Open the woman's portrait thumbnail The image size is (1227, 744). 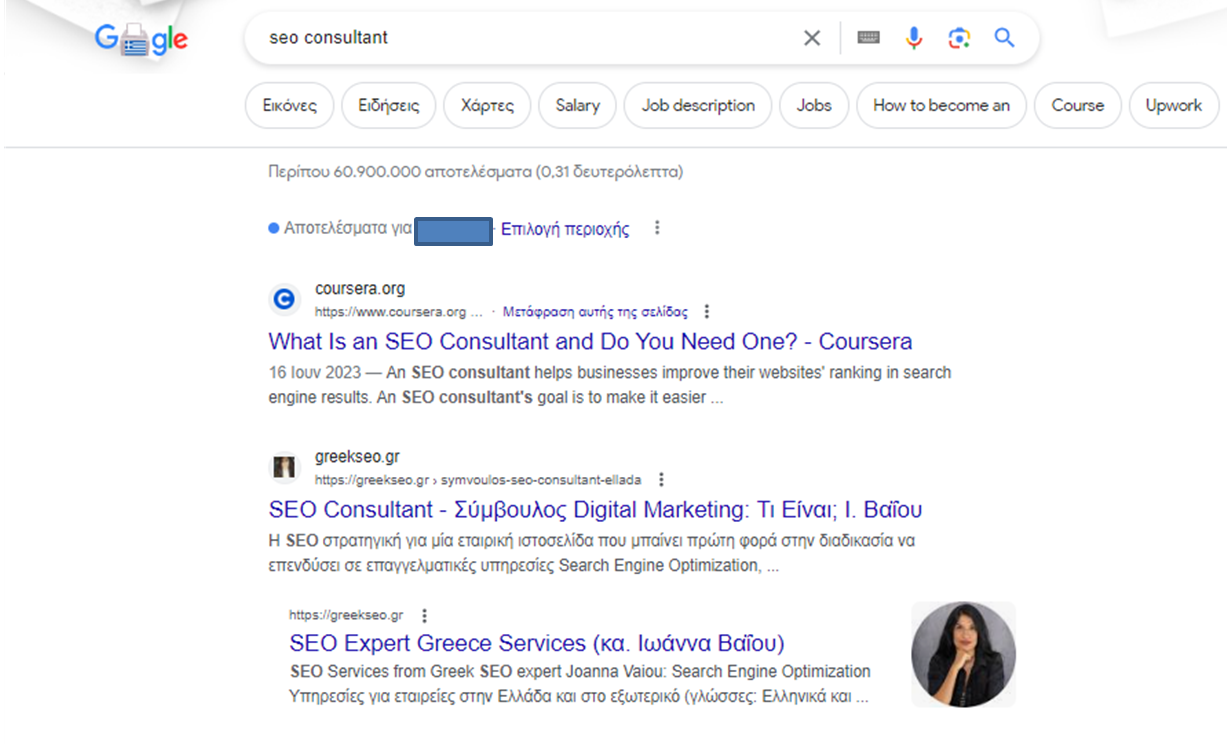coord(963,654)
